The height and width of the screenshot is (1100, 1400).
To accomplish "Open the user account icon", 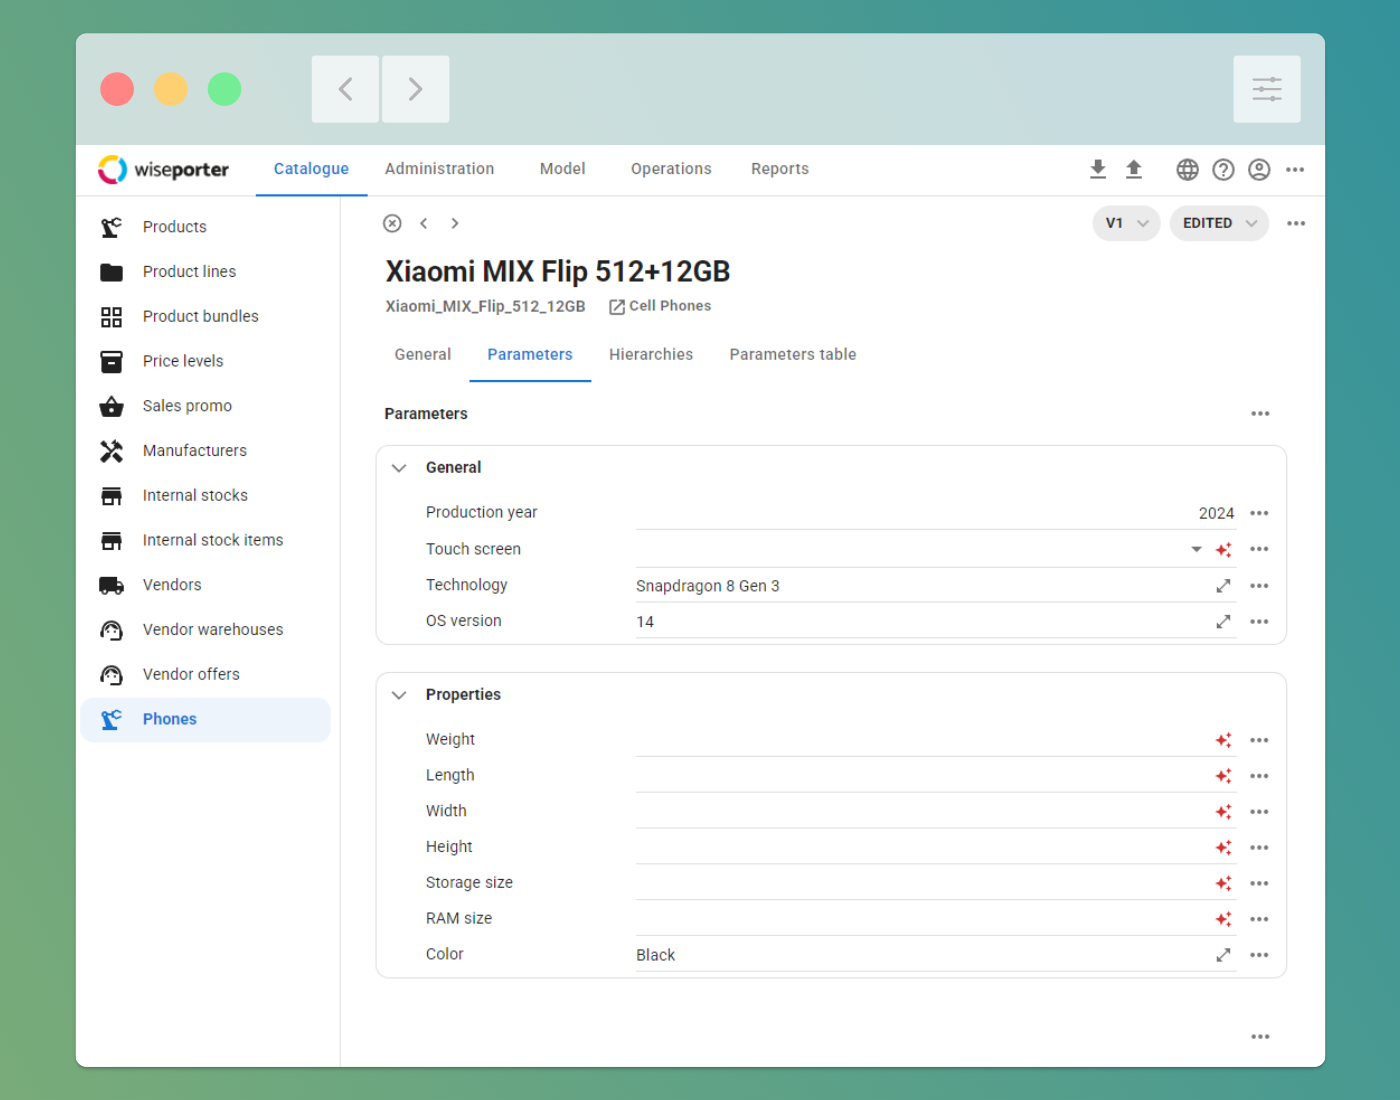I will [x=1259, y=170].
